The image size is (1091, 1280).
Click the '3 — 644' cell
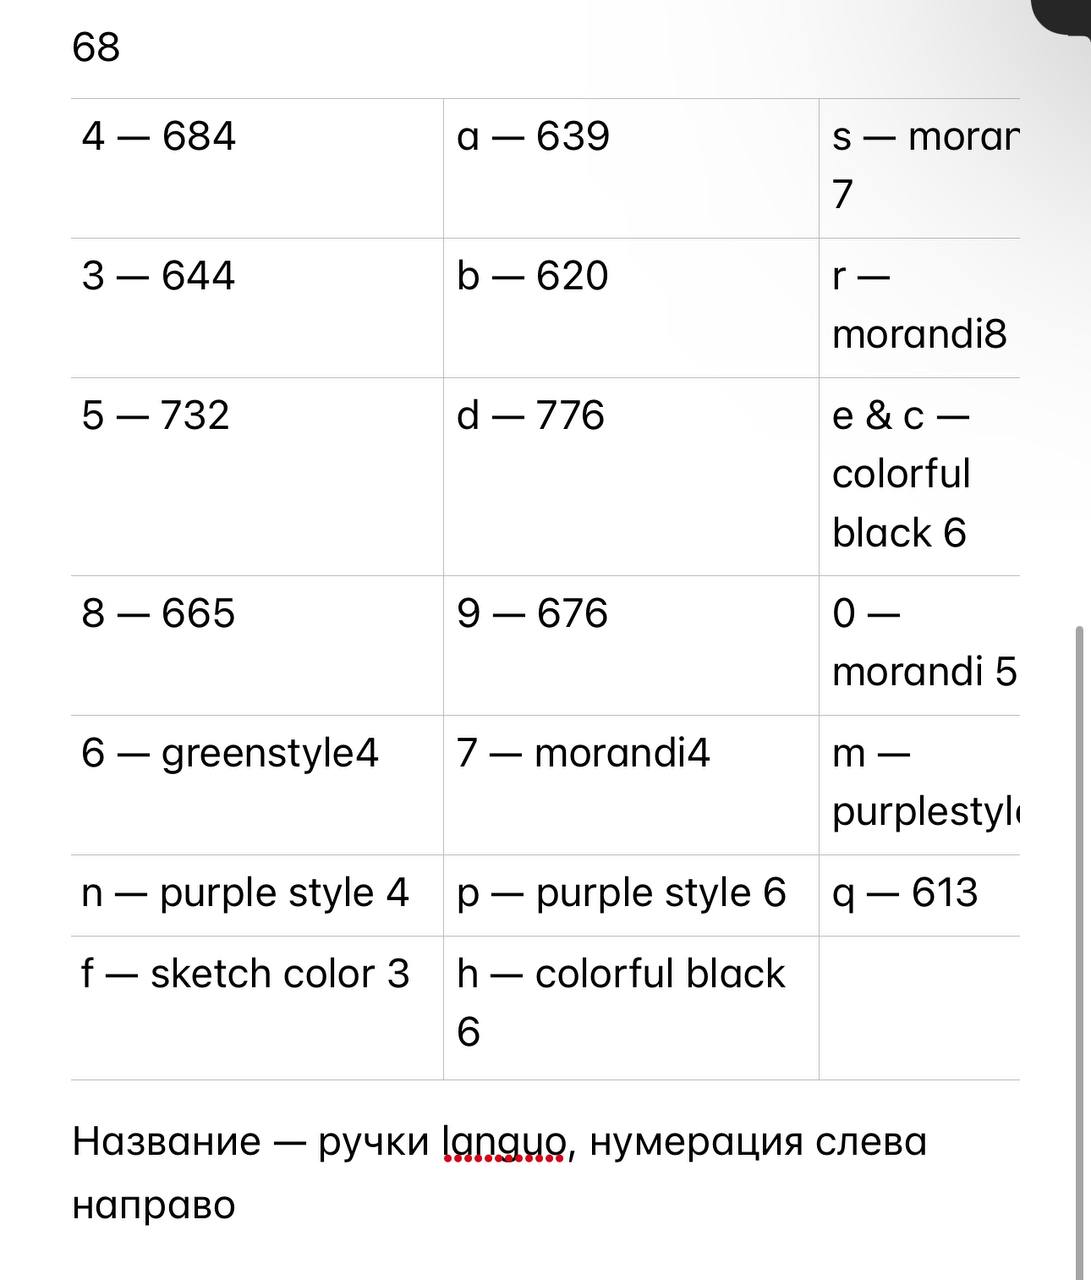[257, 308]
